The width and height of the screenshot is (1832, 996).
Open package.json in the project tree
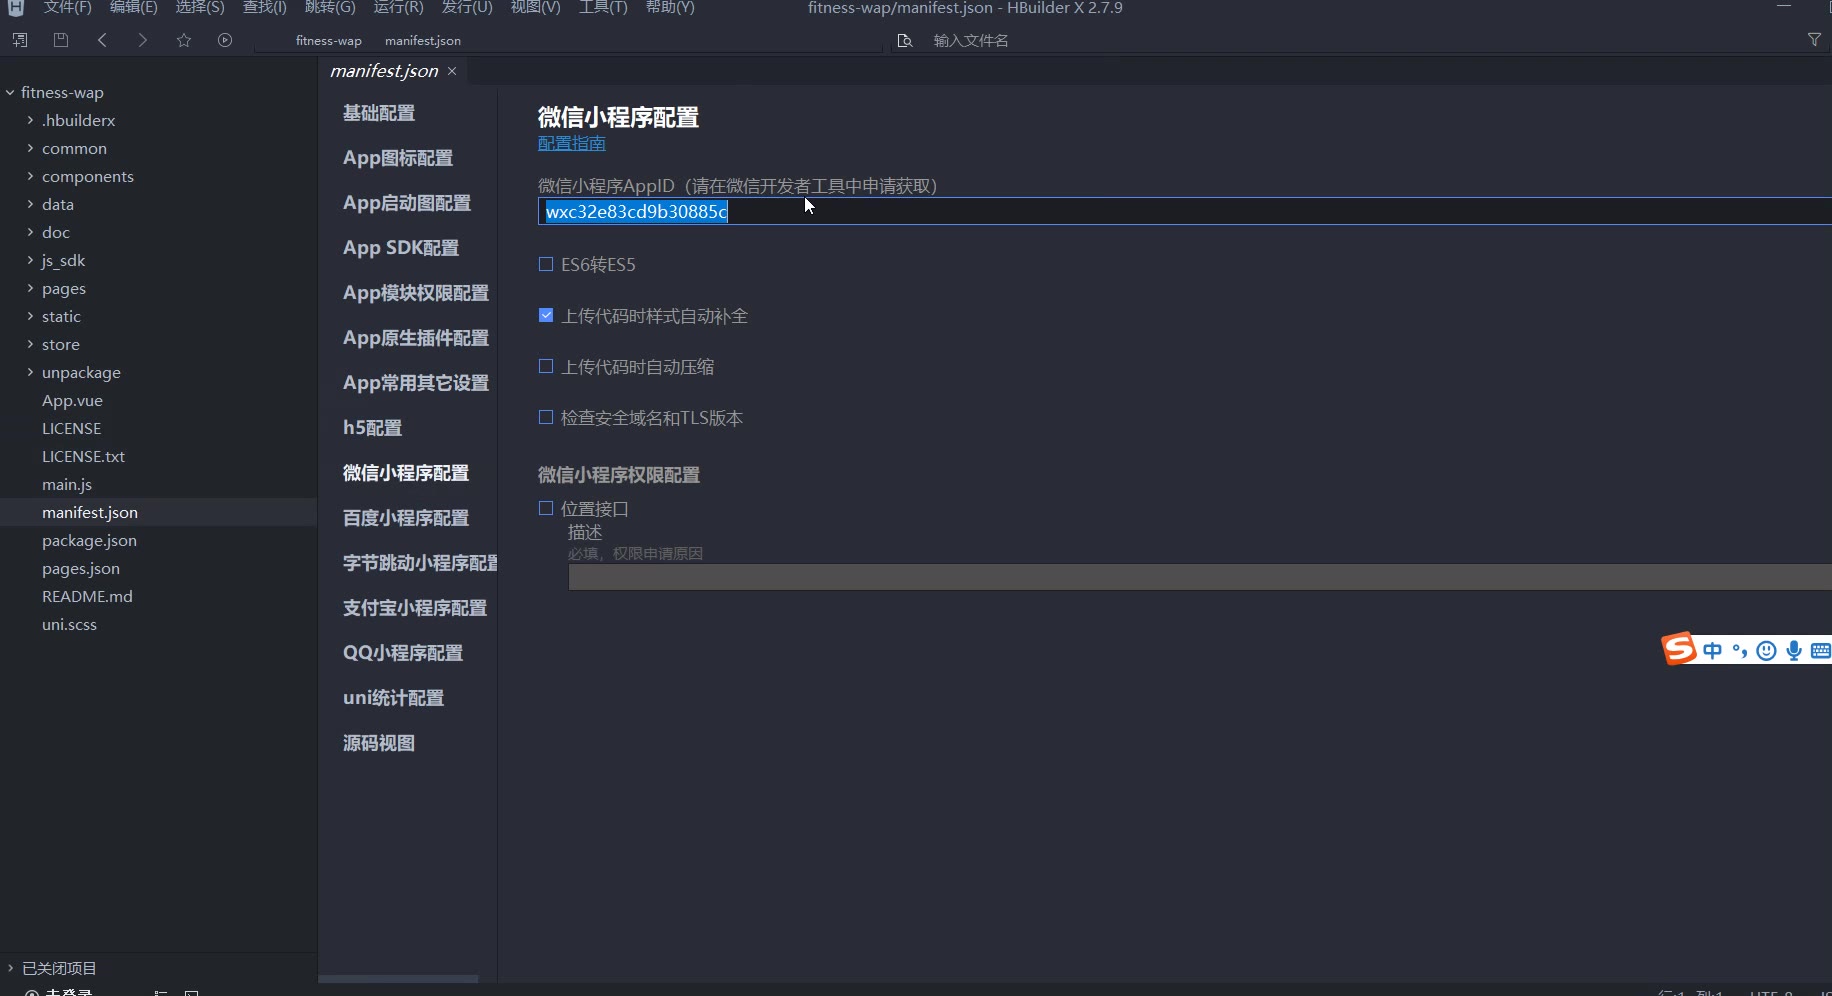pos(89,540)
